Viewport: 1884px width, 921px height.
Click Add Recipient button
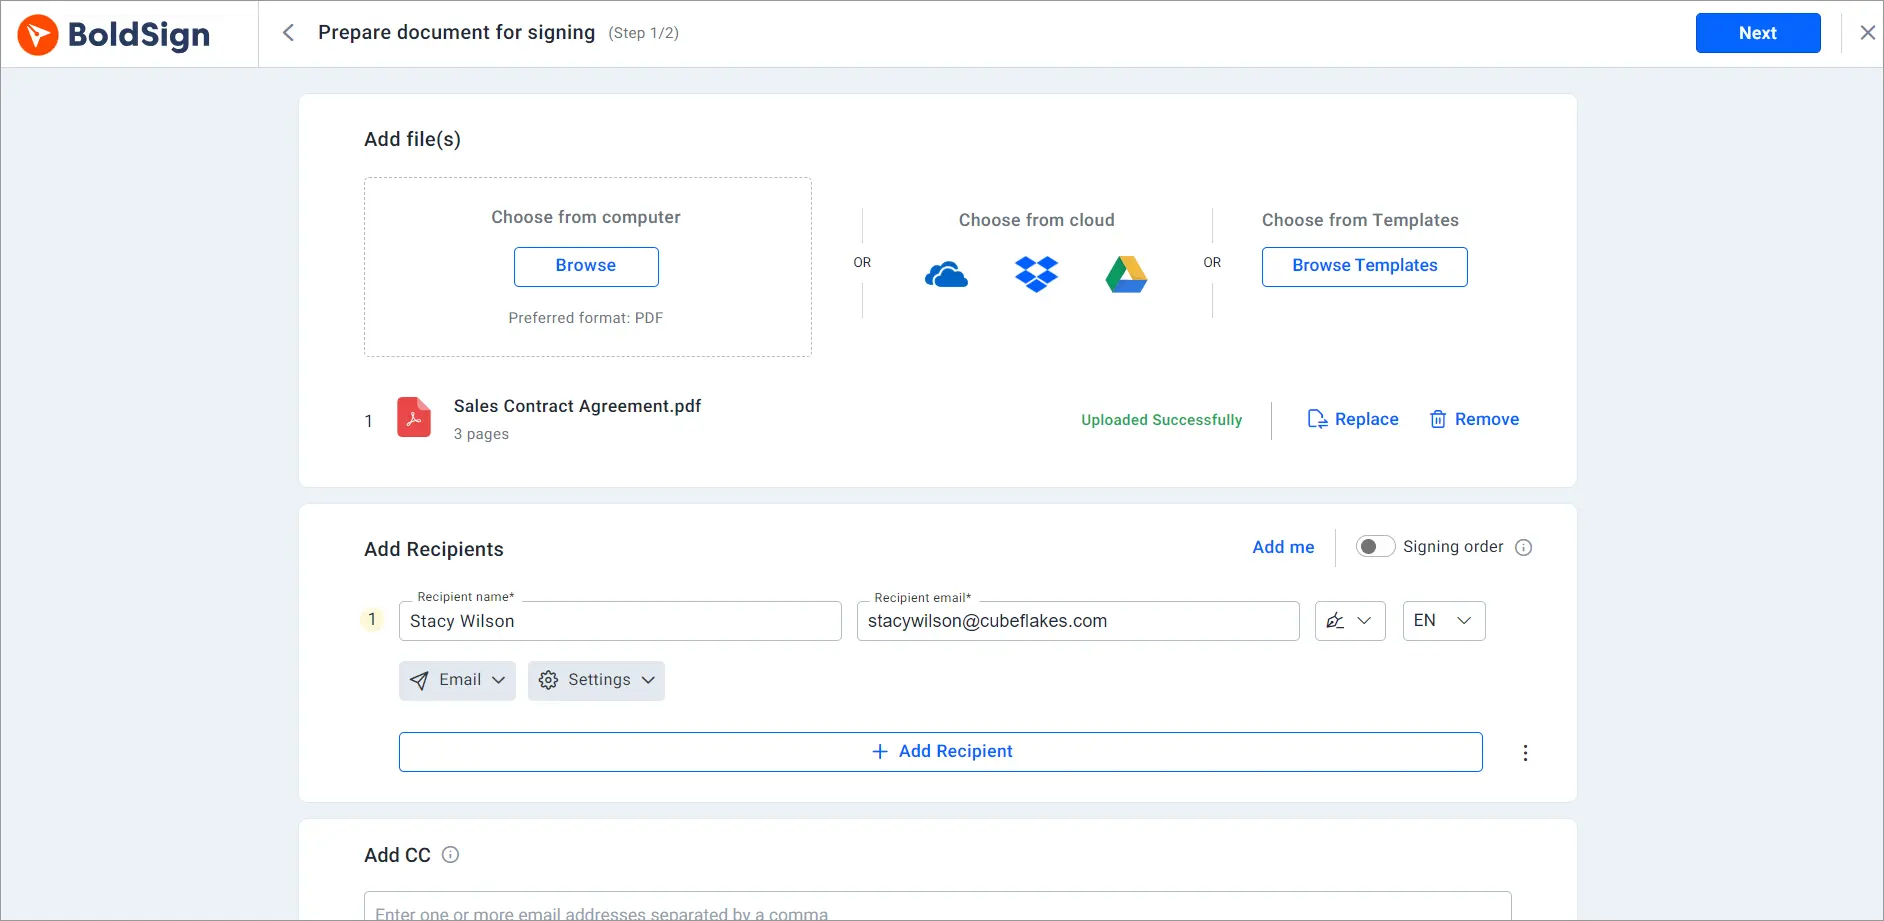coord(940,752)
